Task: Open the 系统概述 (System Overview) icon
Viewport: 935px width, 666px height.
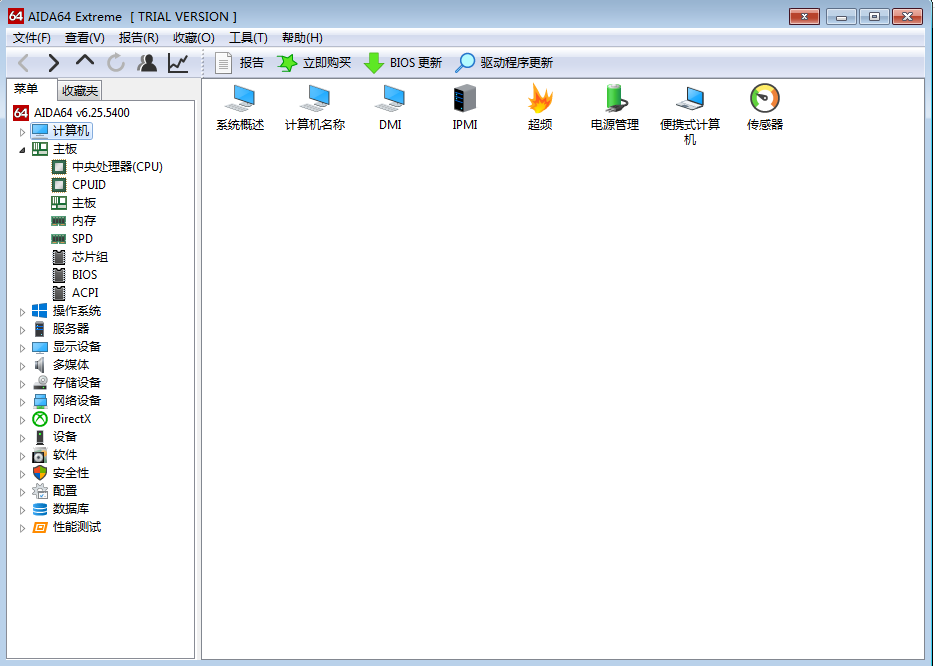Action: coord(239,107)
